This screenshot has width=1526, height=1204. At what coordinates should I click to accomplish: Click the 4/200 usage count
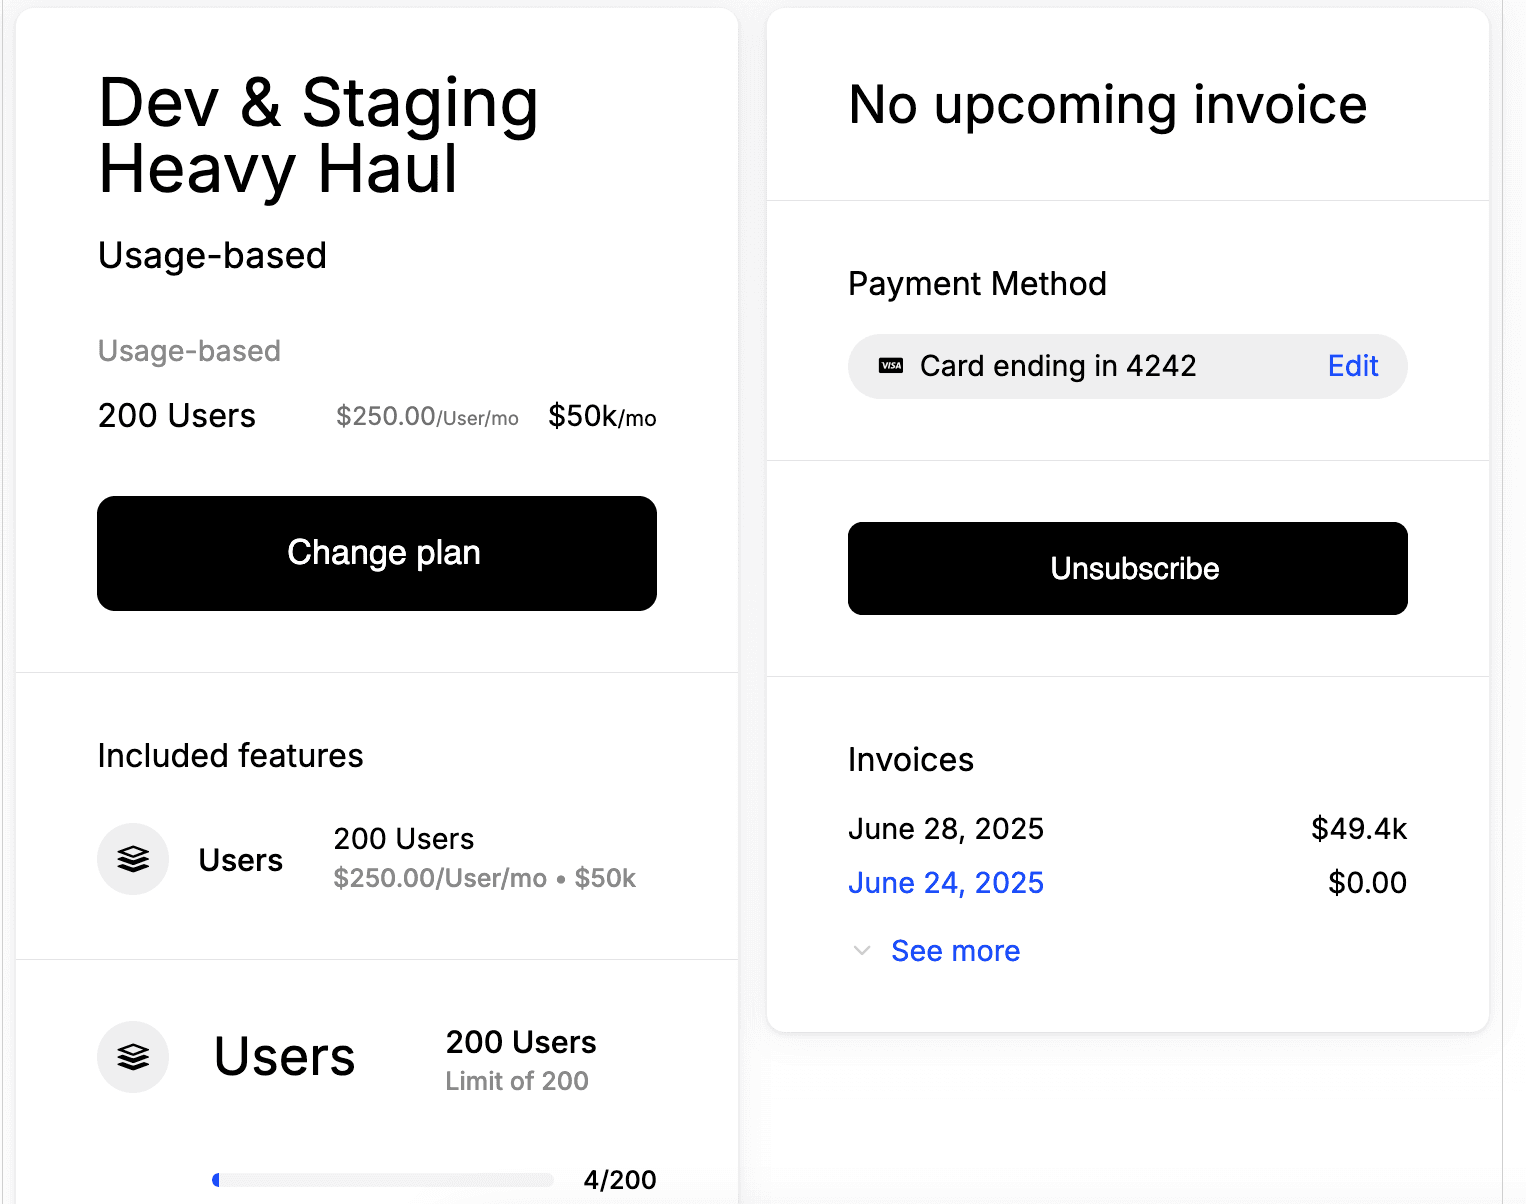click(x=619, y=1180)
